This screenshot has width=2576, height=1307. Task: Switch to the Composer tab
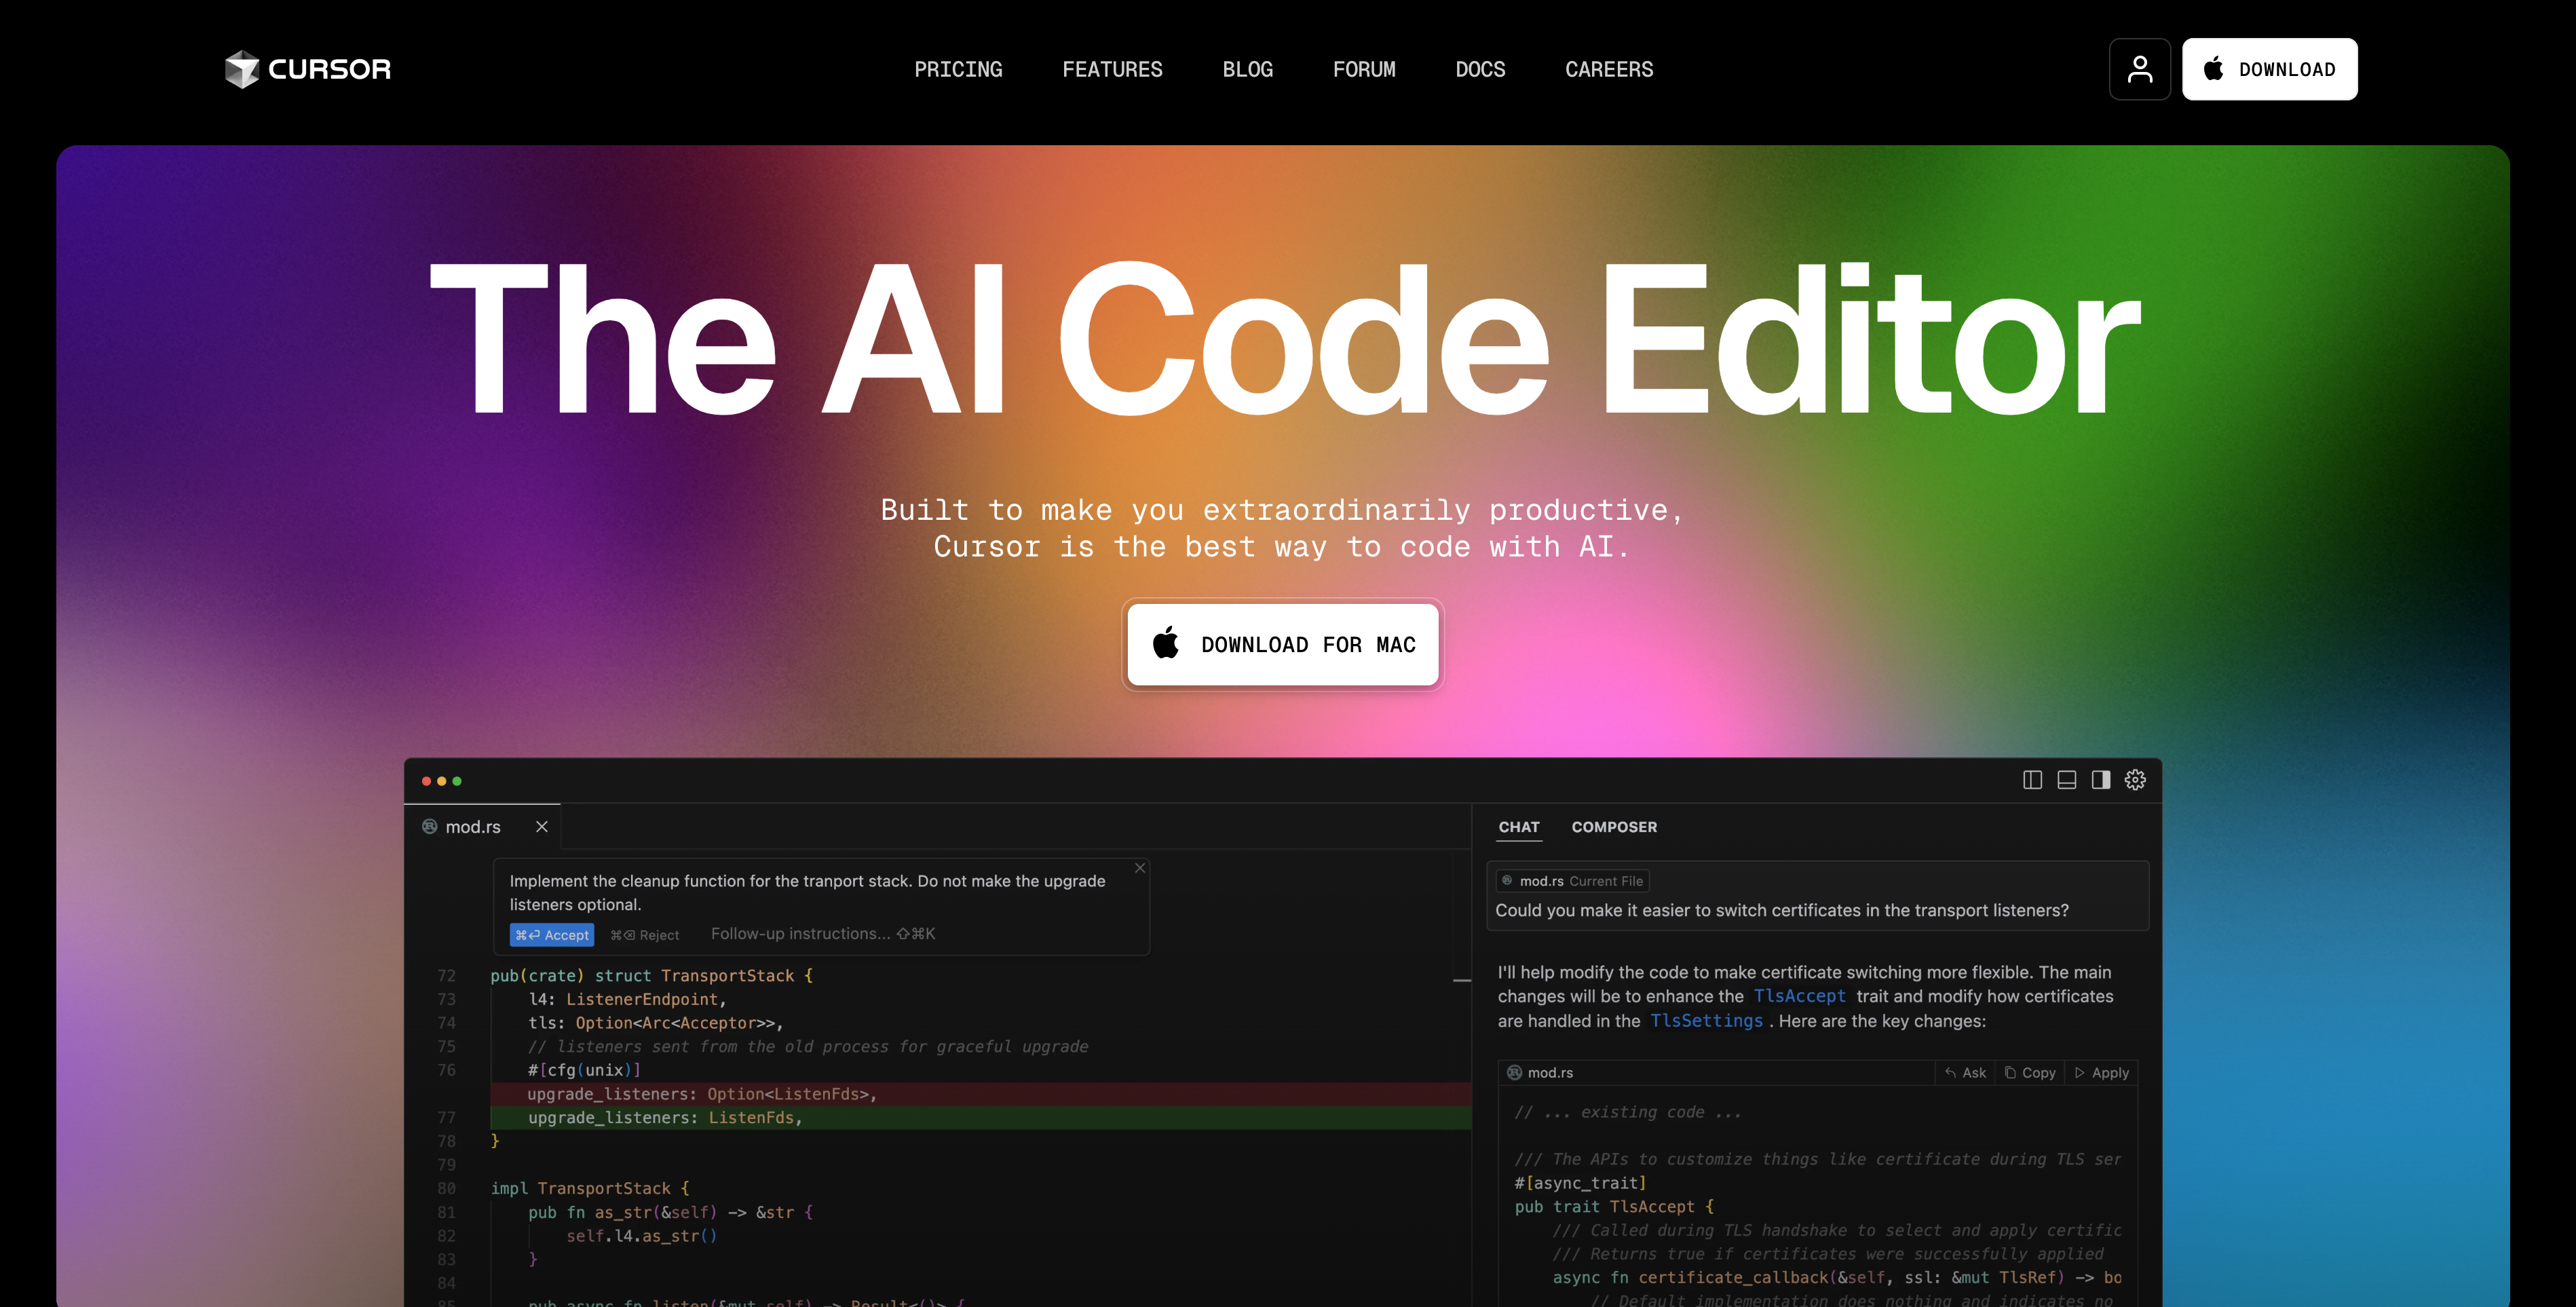[1614, 827]
